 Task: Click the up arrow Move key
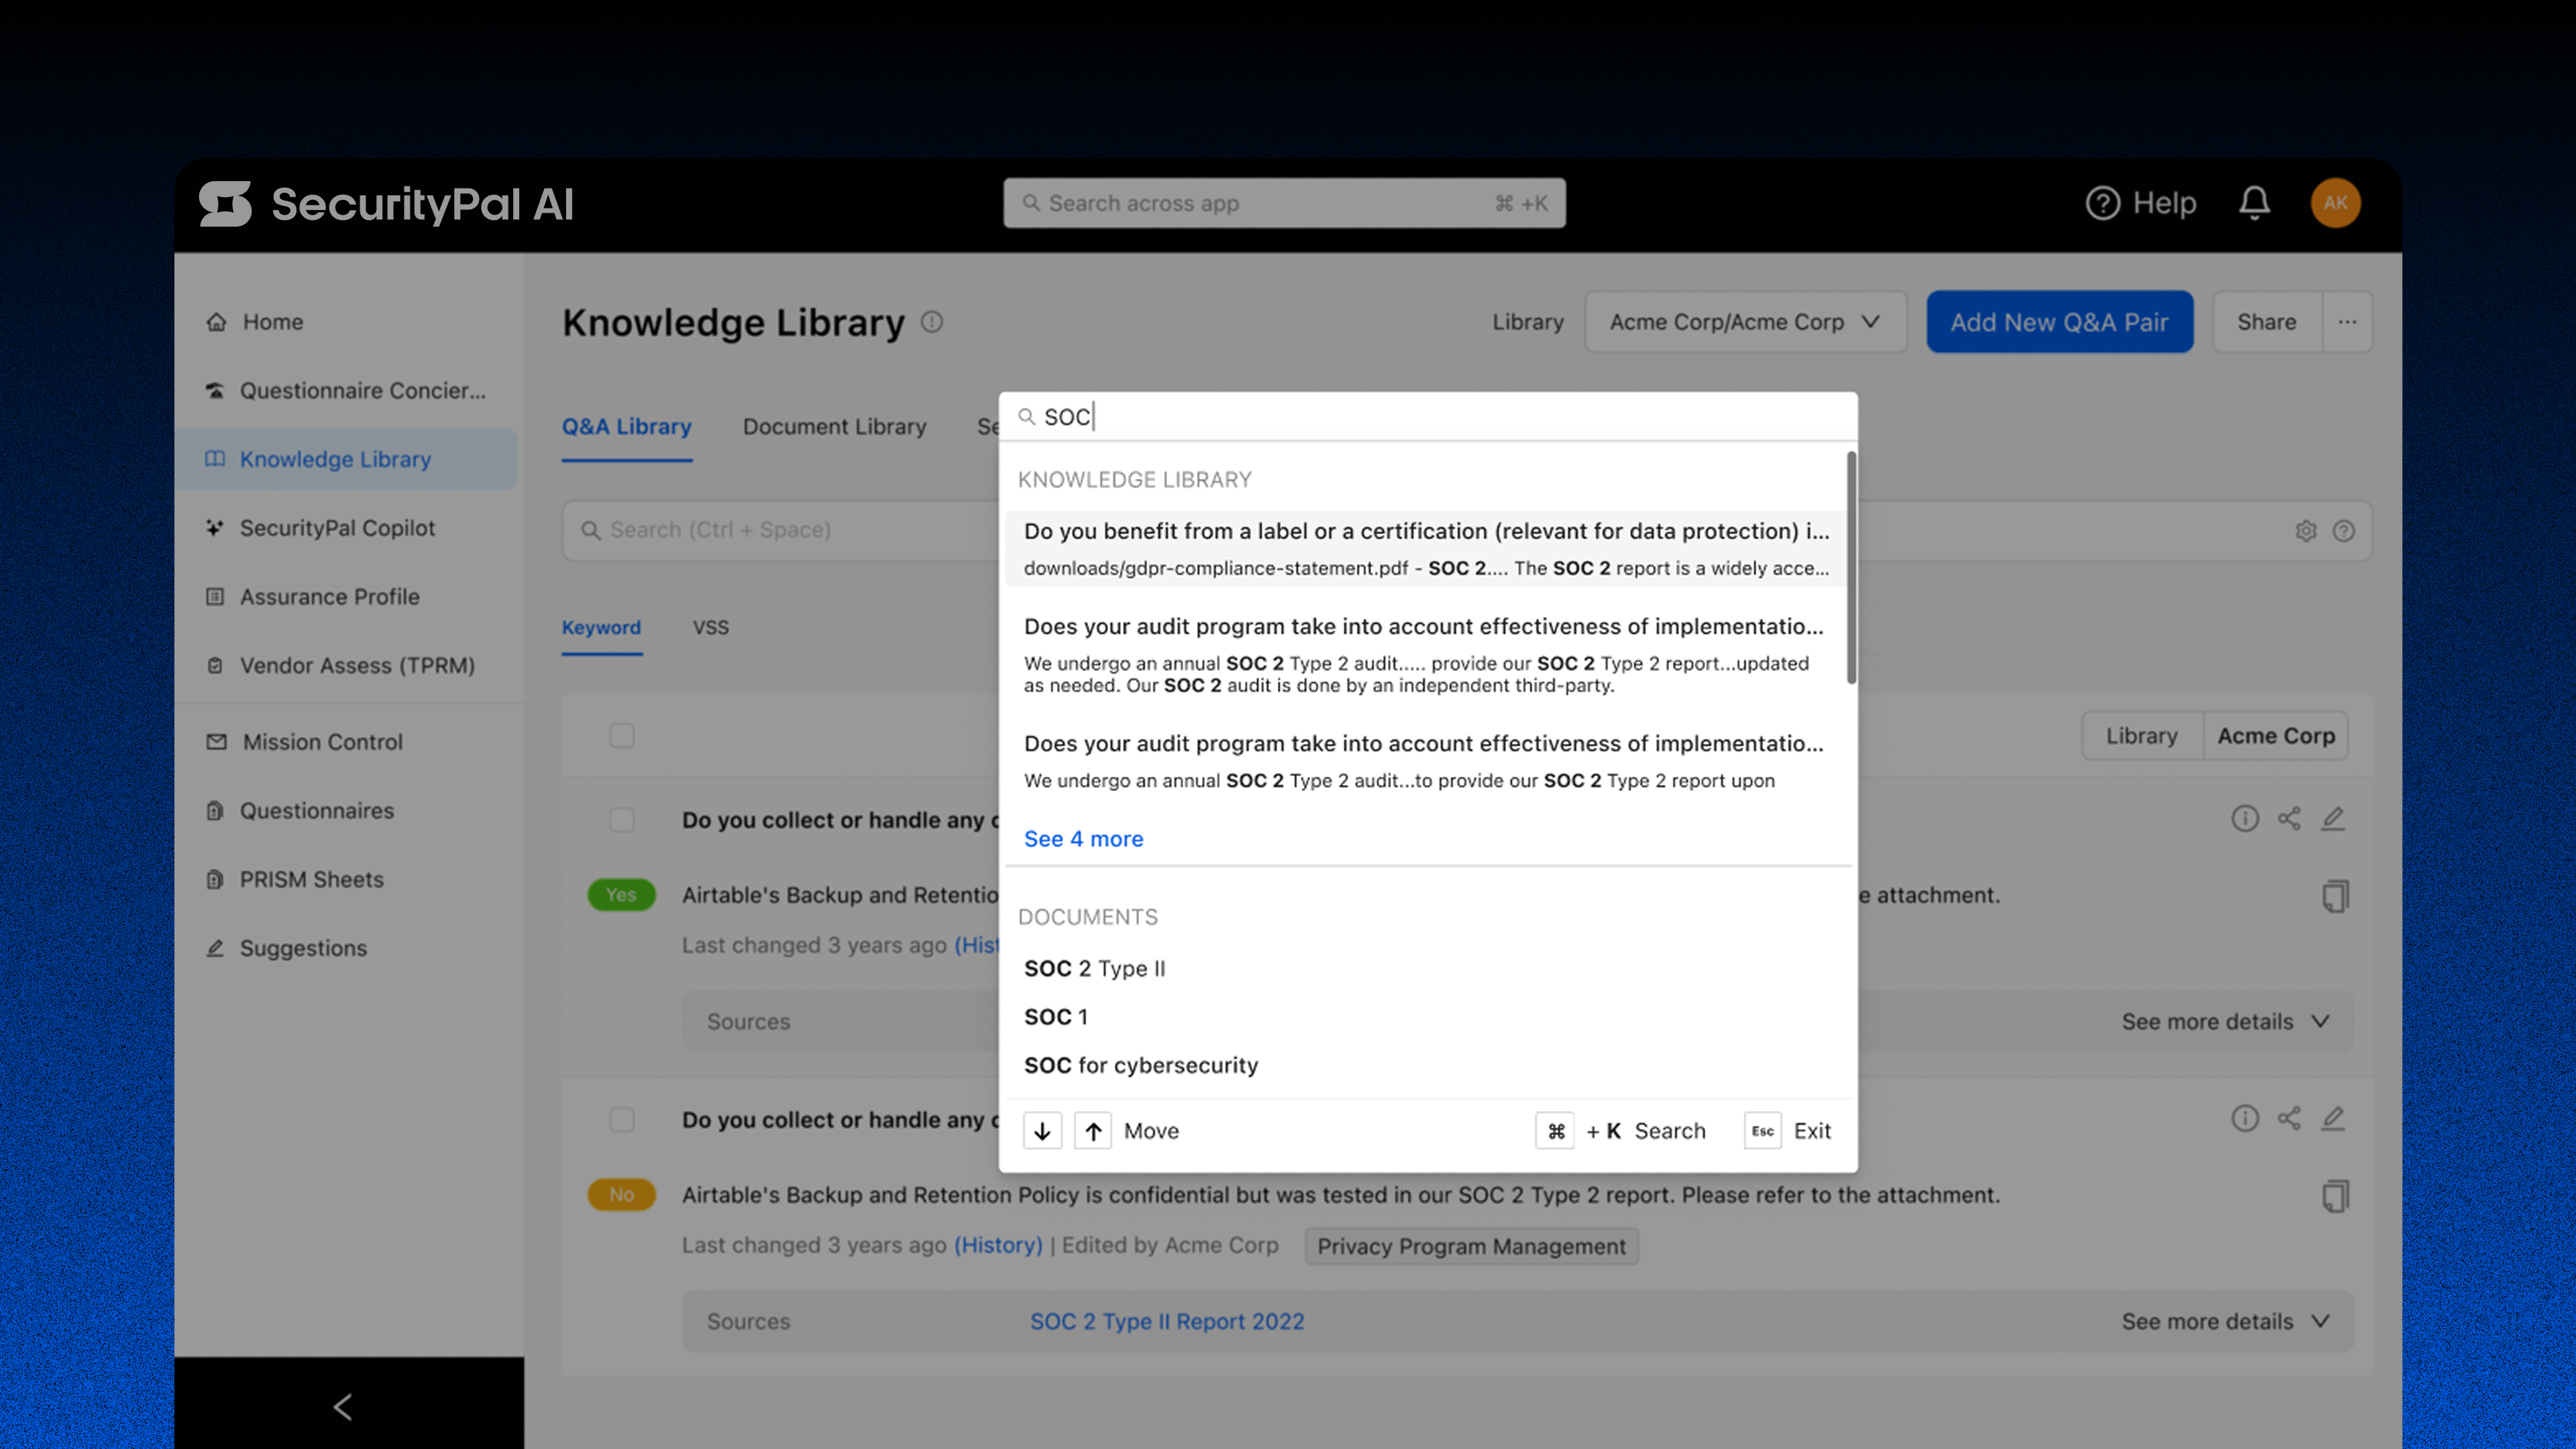pos(1093,1131)
